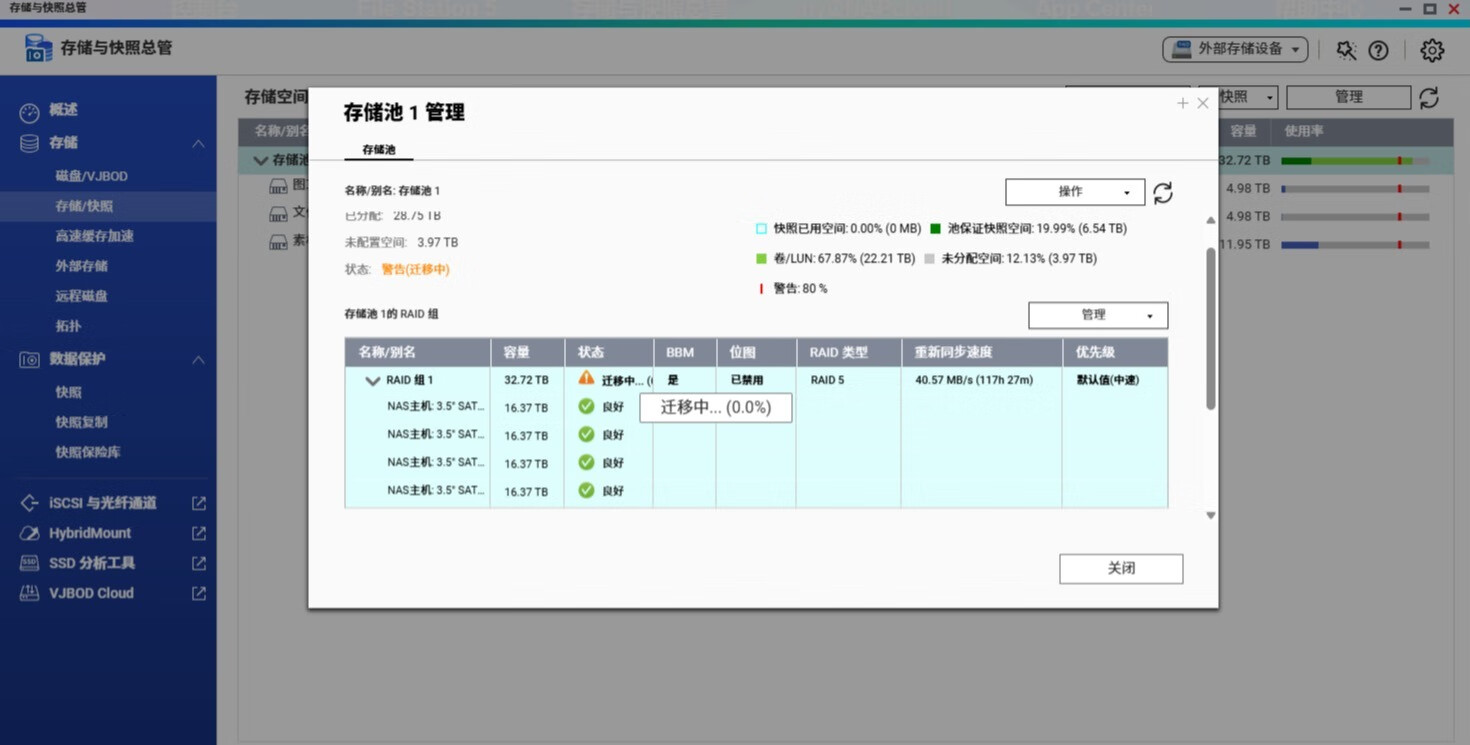Click the 概述 overview icon
Viewport: 1470px width, 745px height.
29,111
